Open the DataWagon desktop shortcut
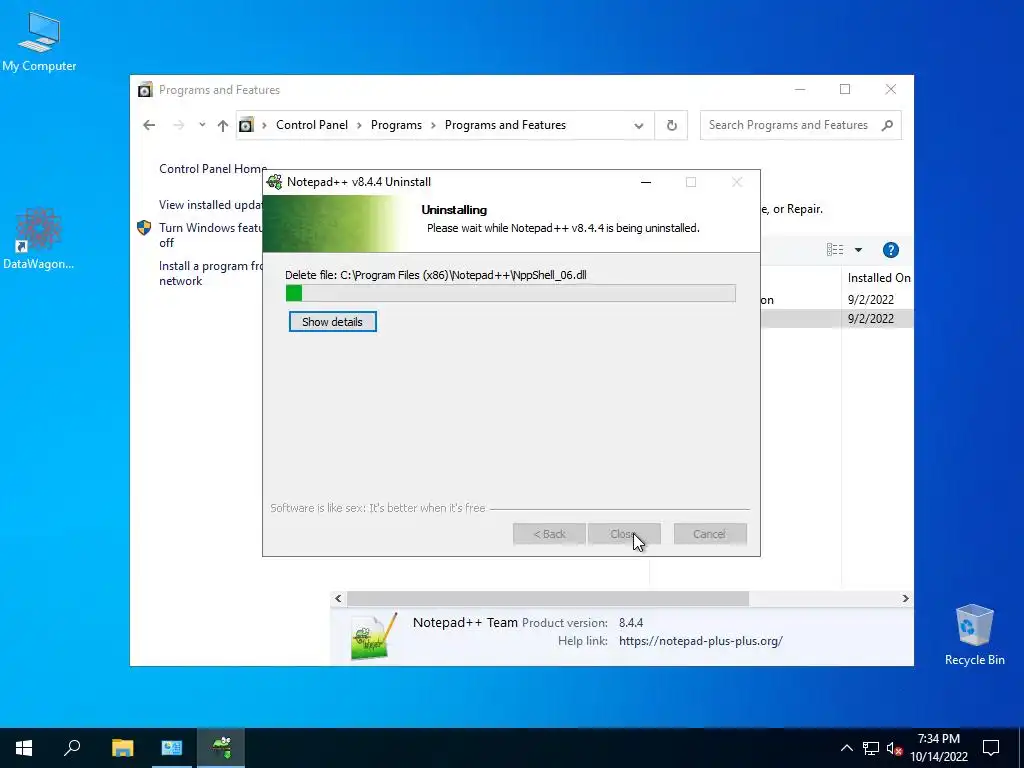Screen dimensions: 1024x768 coord(39,238)
